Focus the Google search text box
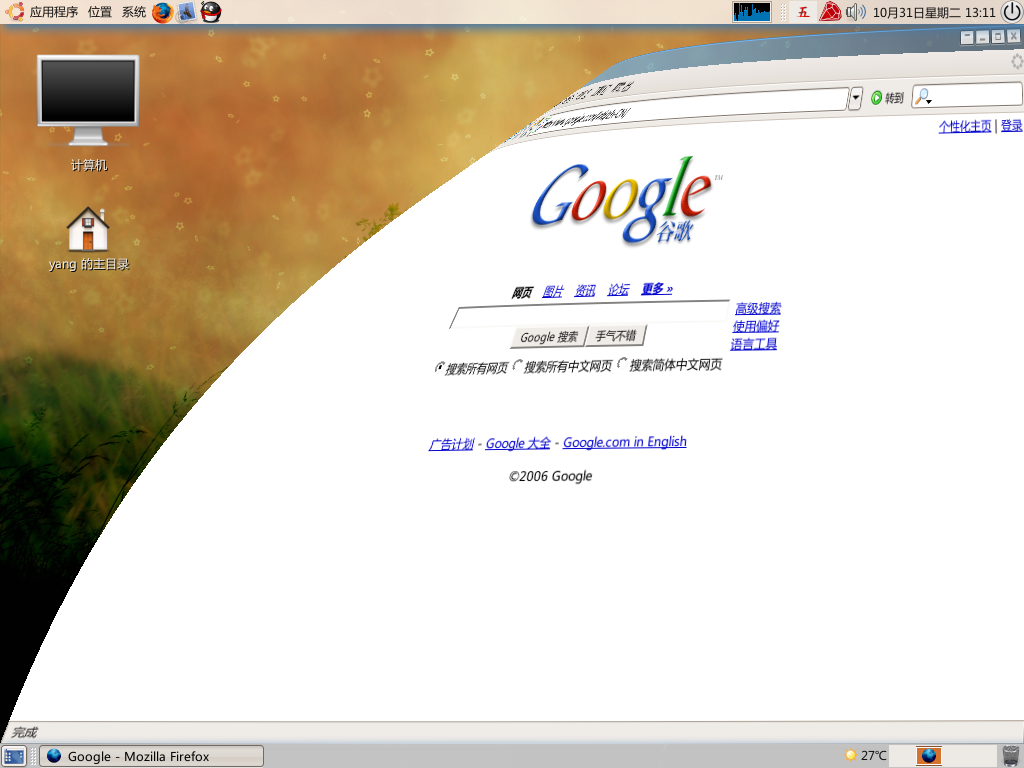 pos(590,315)
